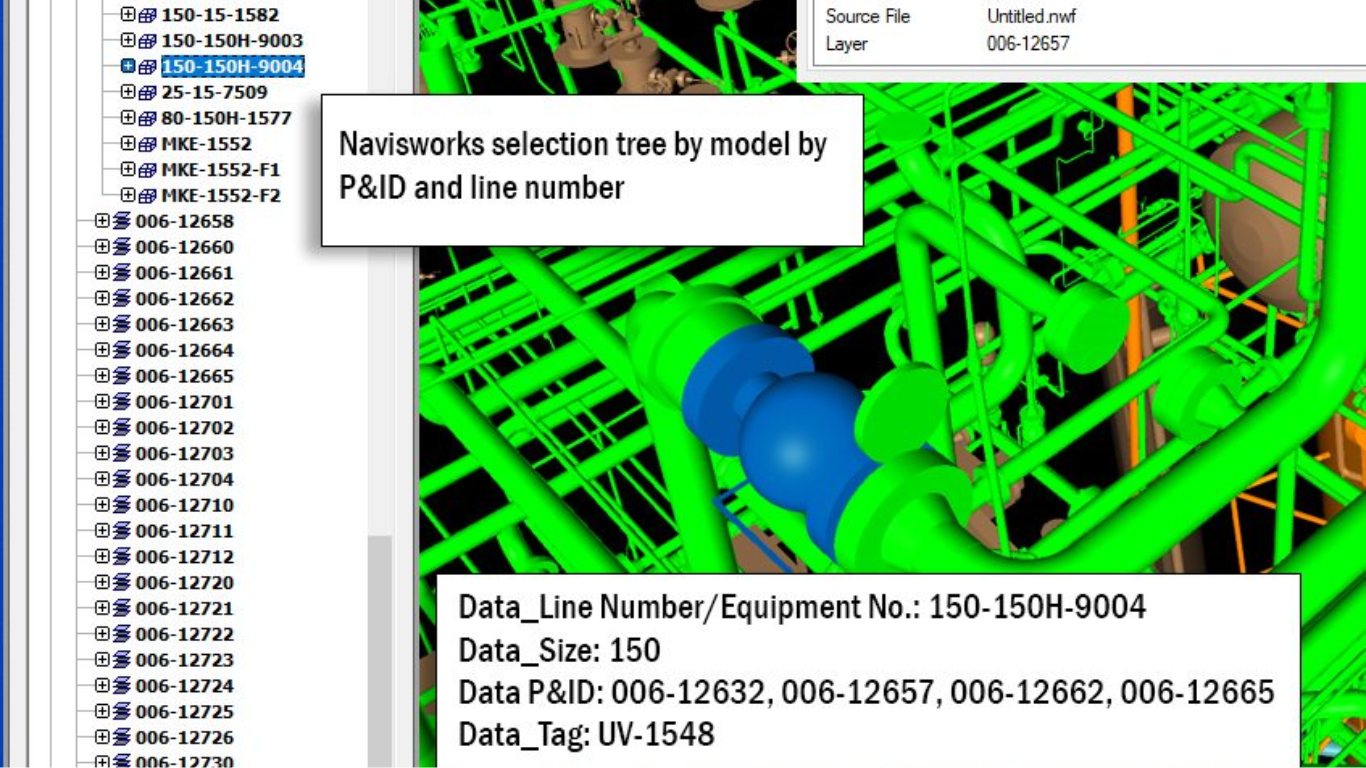The height and width of the screenshot is (768, 1366).
Task: Click layer icon beside 006-12712
Action: [x=122, y=557]
